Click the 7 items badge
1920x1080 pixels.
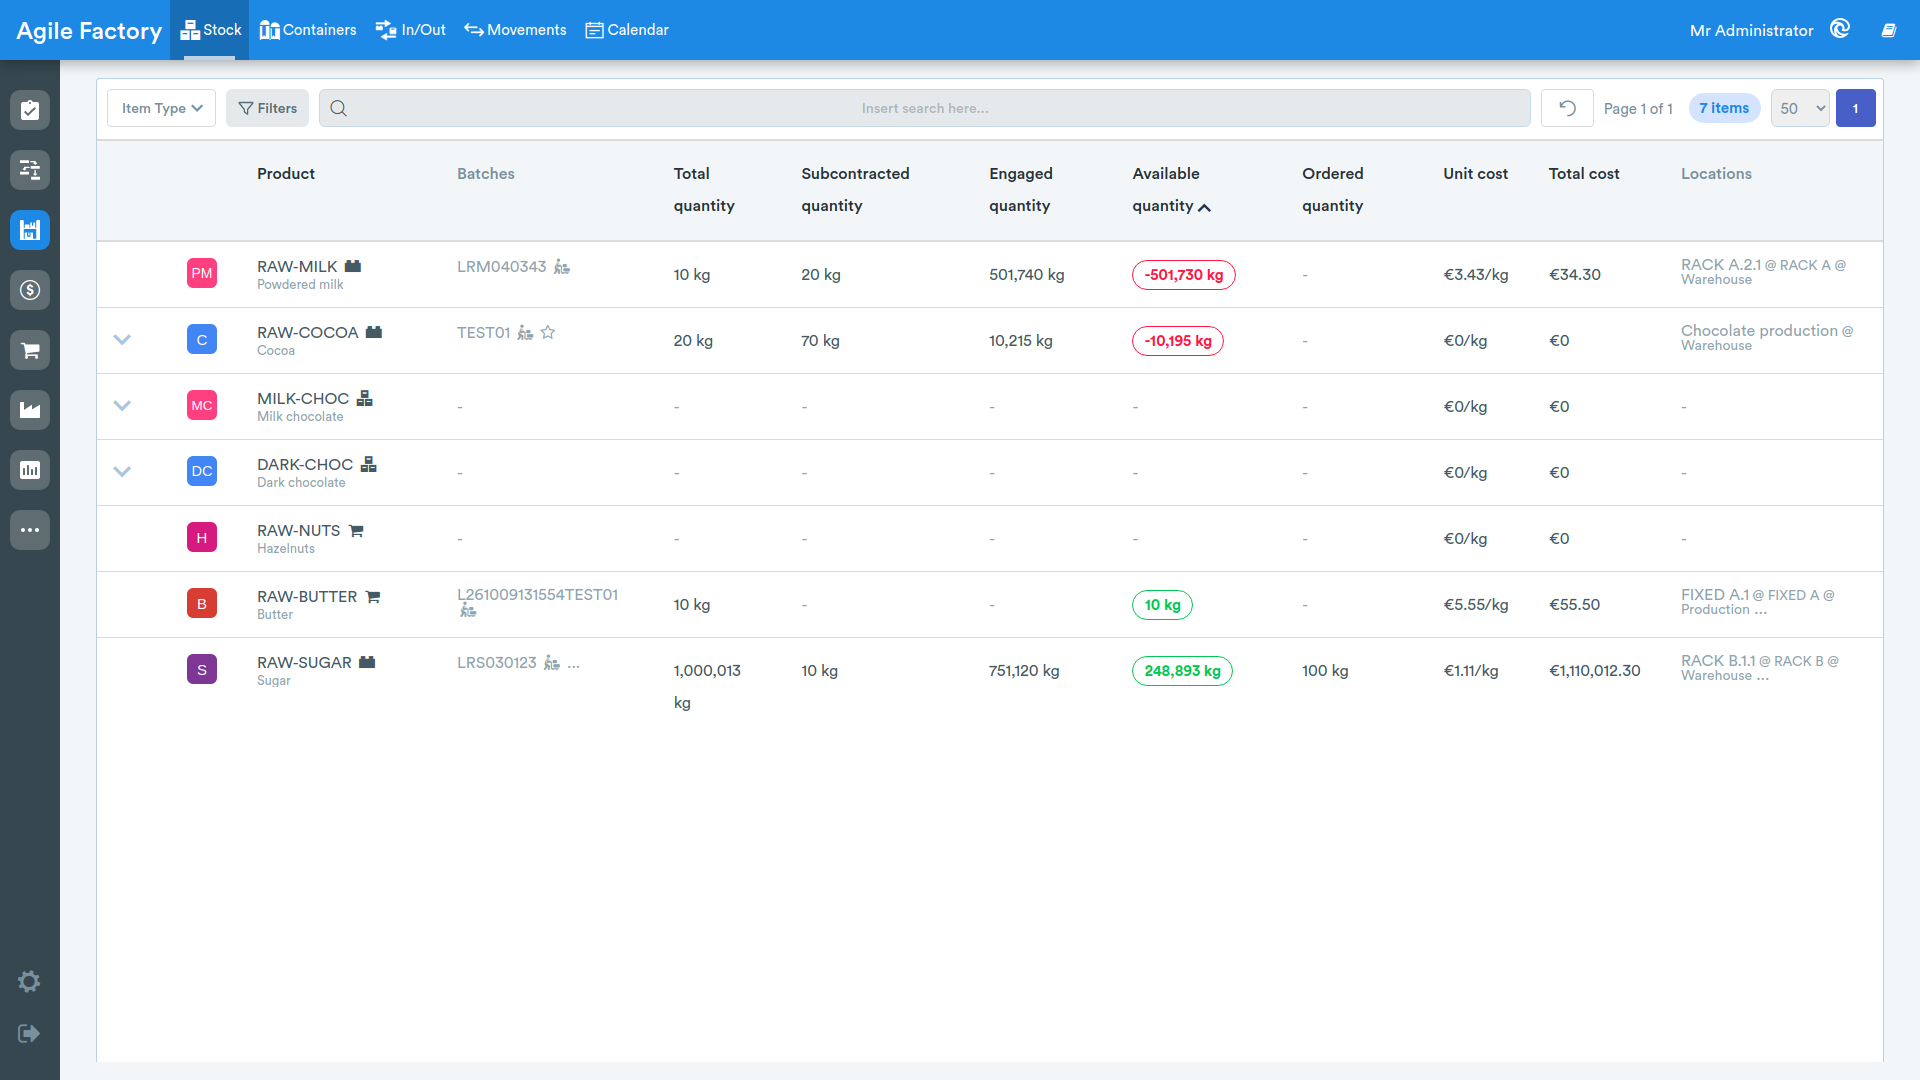1724,108
